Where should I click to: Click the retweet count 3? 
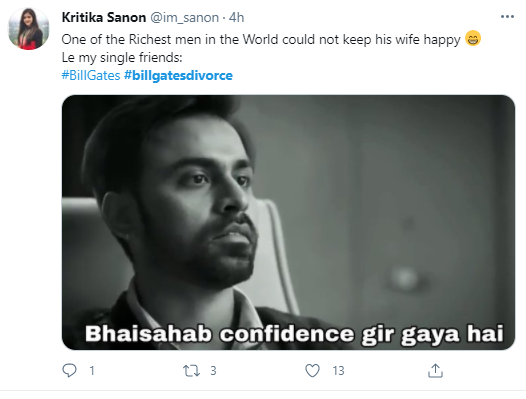tap(213, 371)
